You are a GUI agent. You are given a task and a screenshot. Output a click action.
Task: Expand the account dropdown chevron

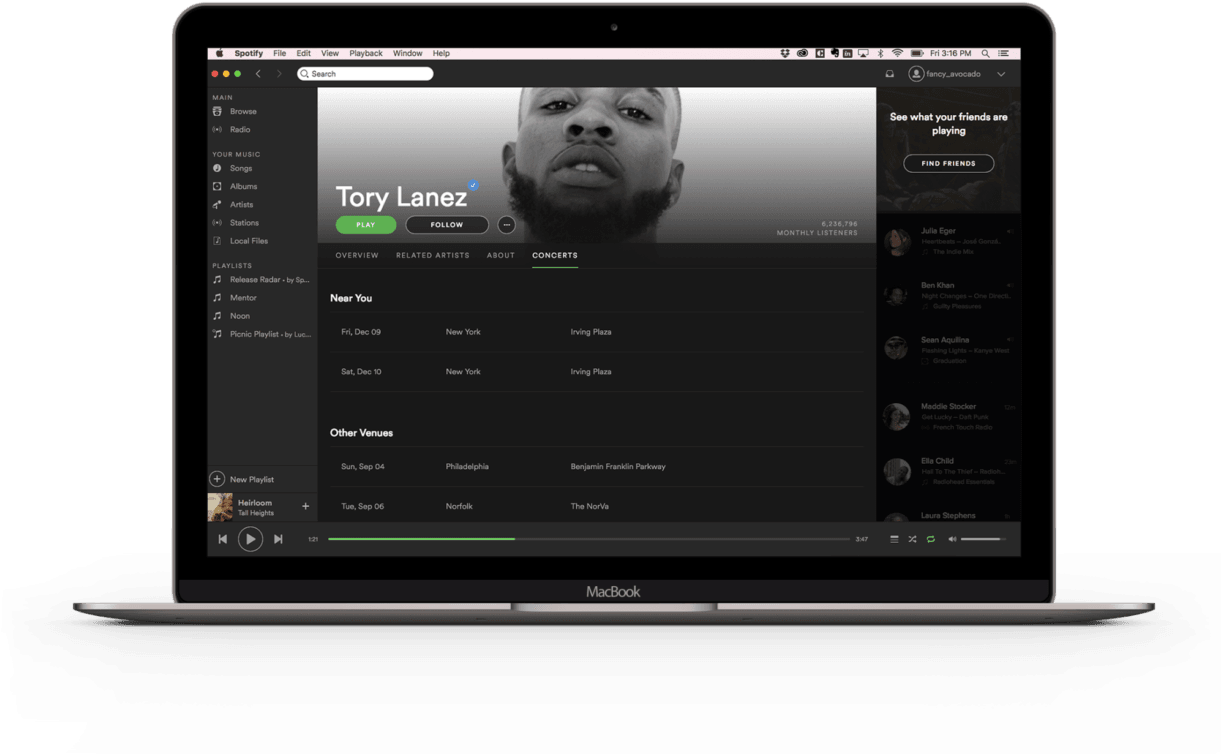click(x=1001, y=74)
